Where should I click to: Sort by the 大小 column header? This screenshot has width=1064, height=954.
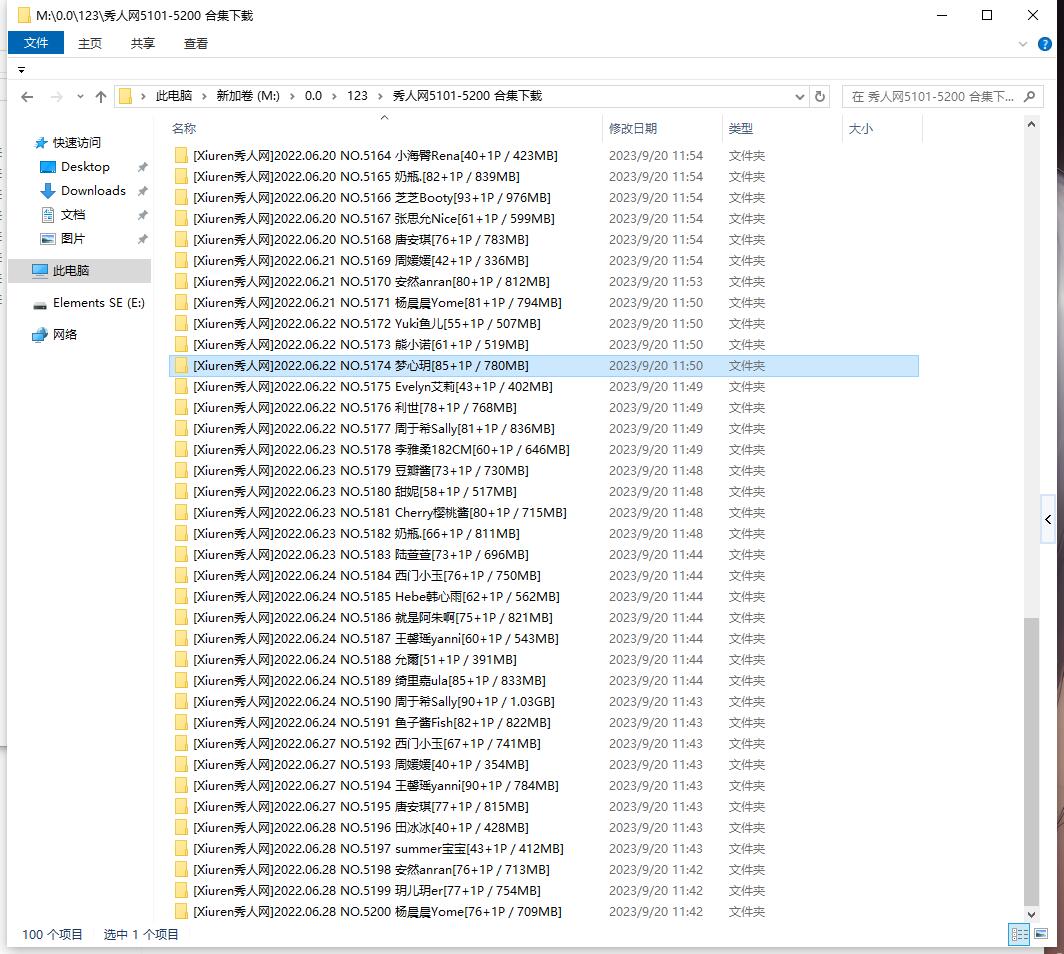tap(860, 128)
